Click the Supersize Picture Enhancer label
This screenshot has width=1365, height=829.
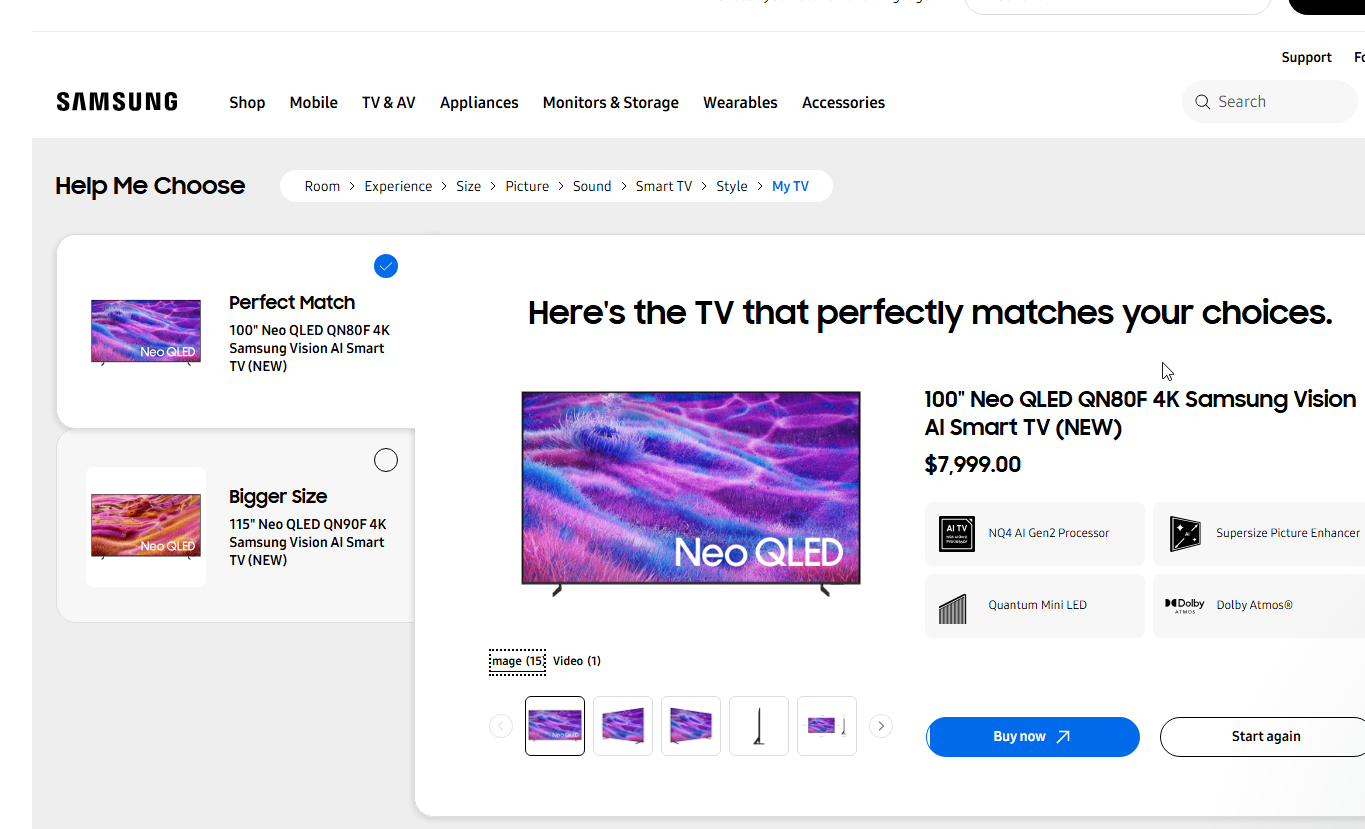[x=1288, y=533]
